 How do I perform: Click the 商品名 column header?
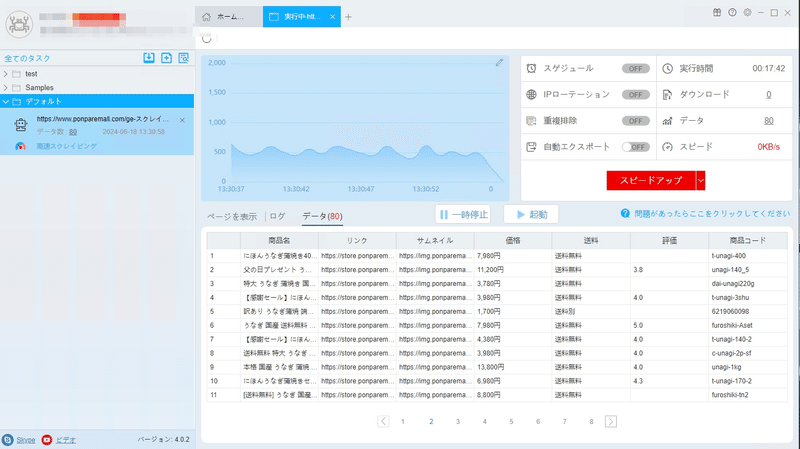[279, 240]
